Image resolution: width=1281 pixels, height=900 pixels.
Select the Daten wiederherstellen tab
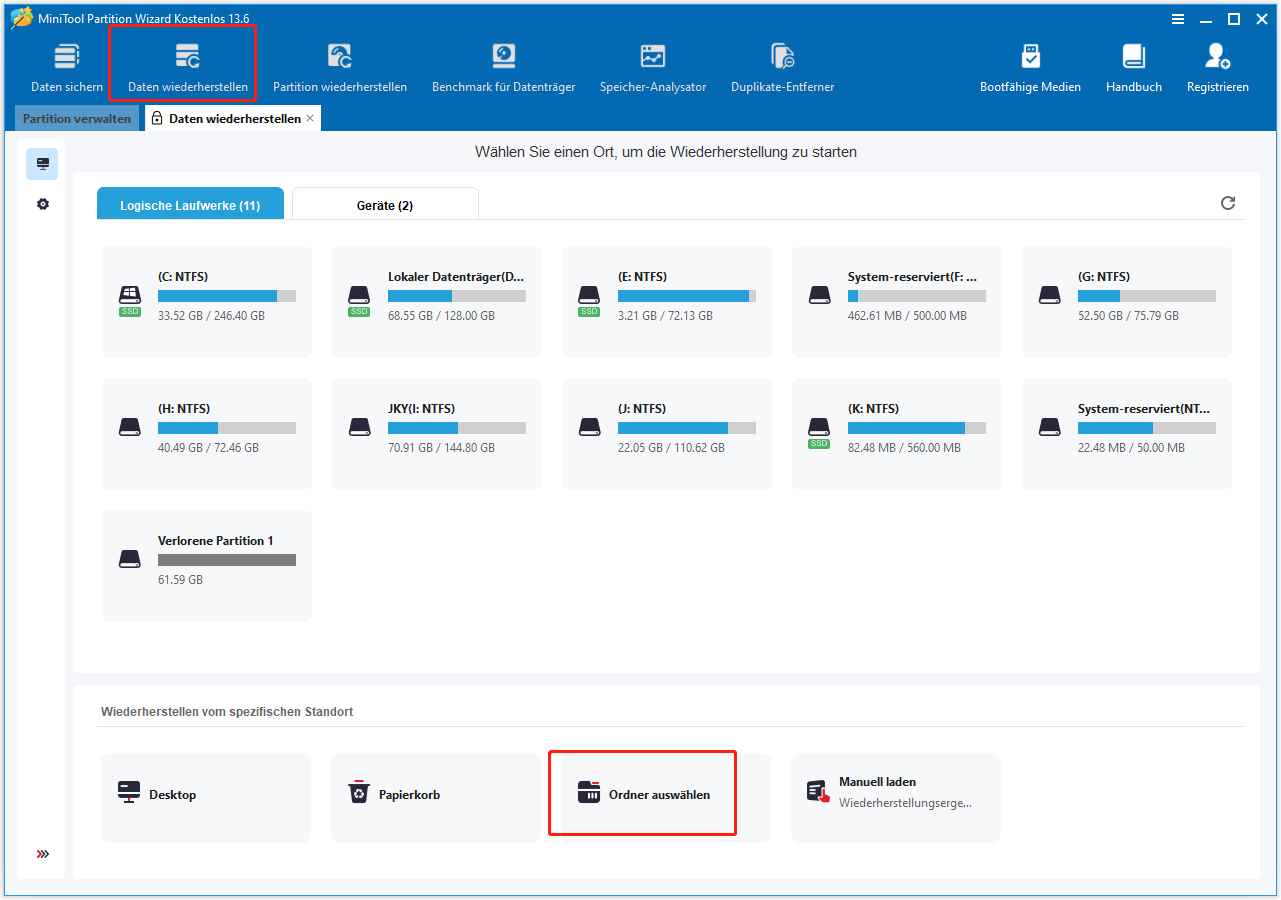click(234, 118)
